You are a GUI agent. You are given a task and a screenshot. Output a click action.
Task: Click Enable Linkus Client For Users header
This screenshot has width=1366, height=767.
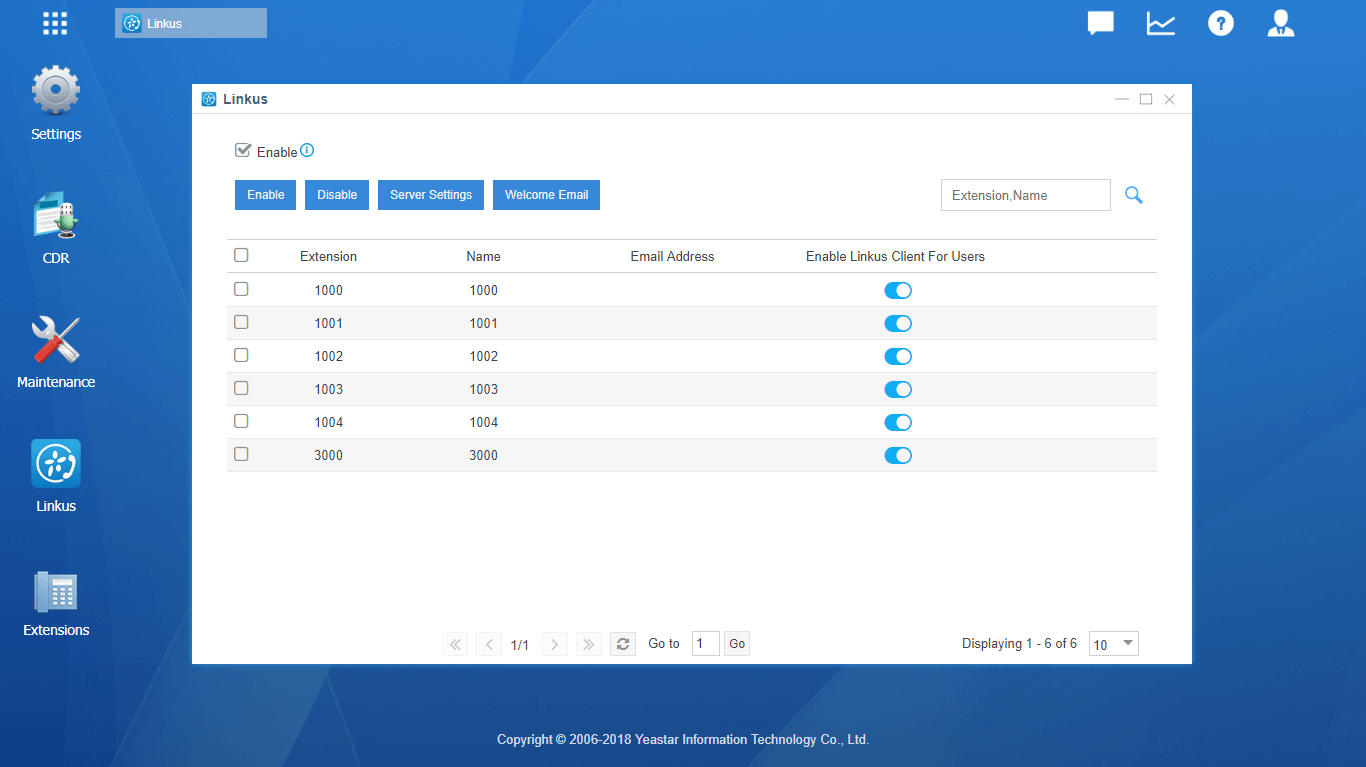(x=895, y=256)
